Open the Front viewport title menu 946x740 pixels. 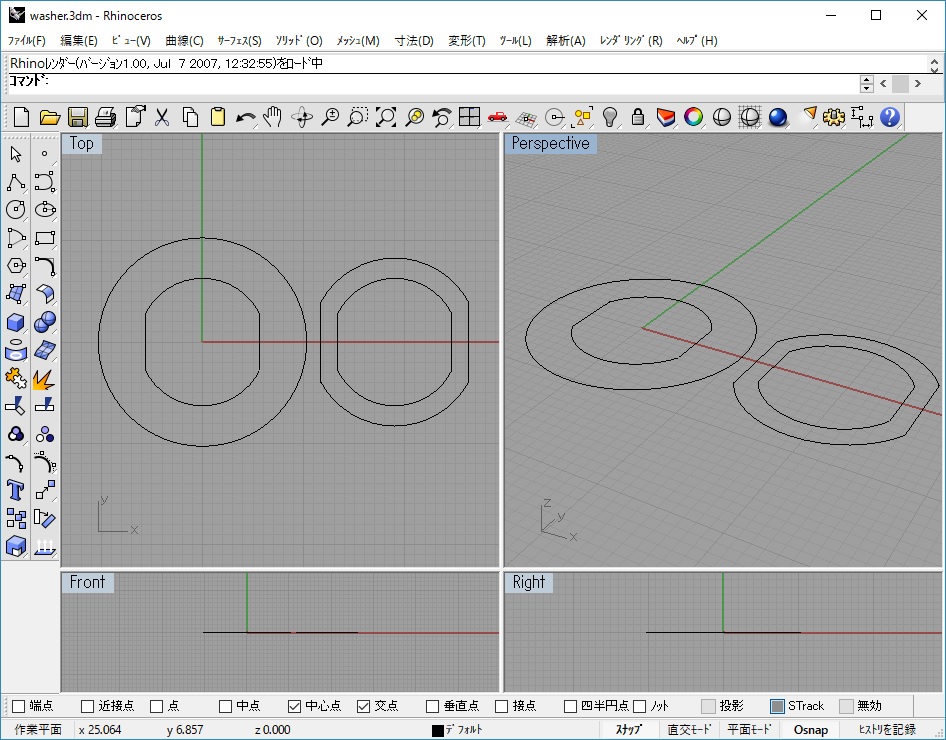(87, 583)
